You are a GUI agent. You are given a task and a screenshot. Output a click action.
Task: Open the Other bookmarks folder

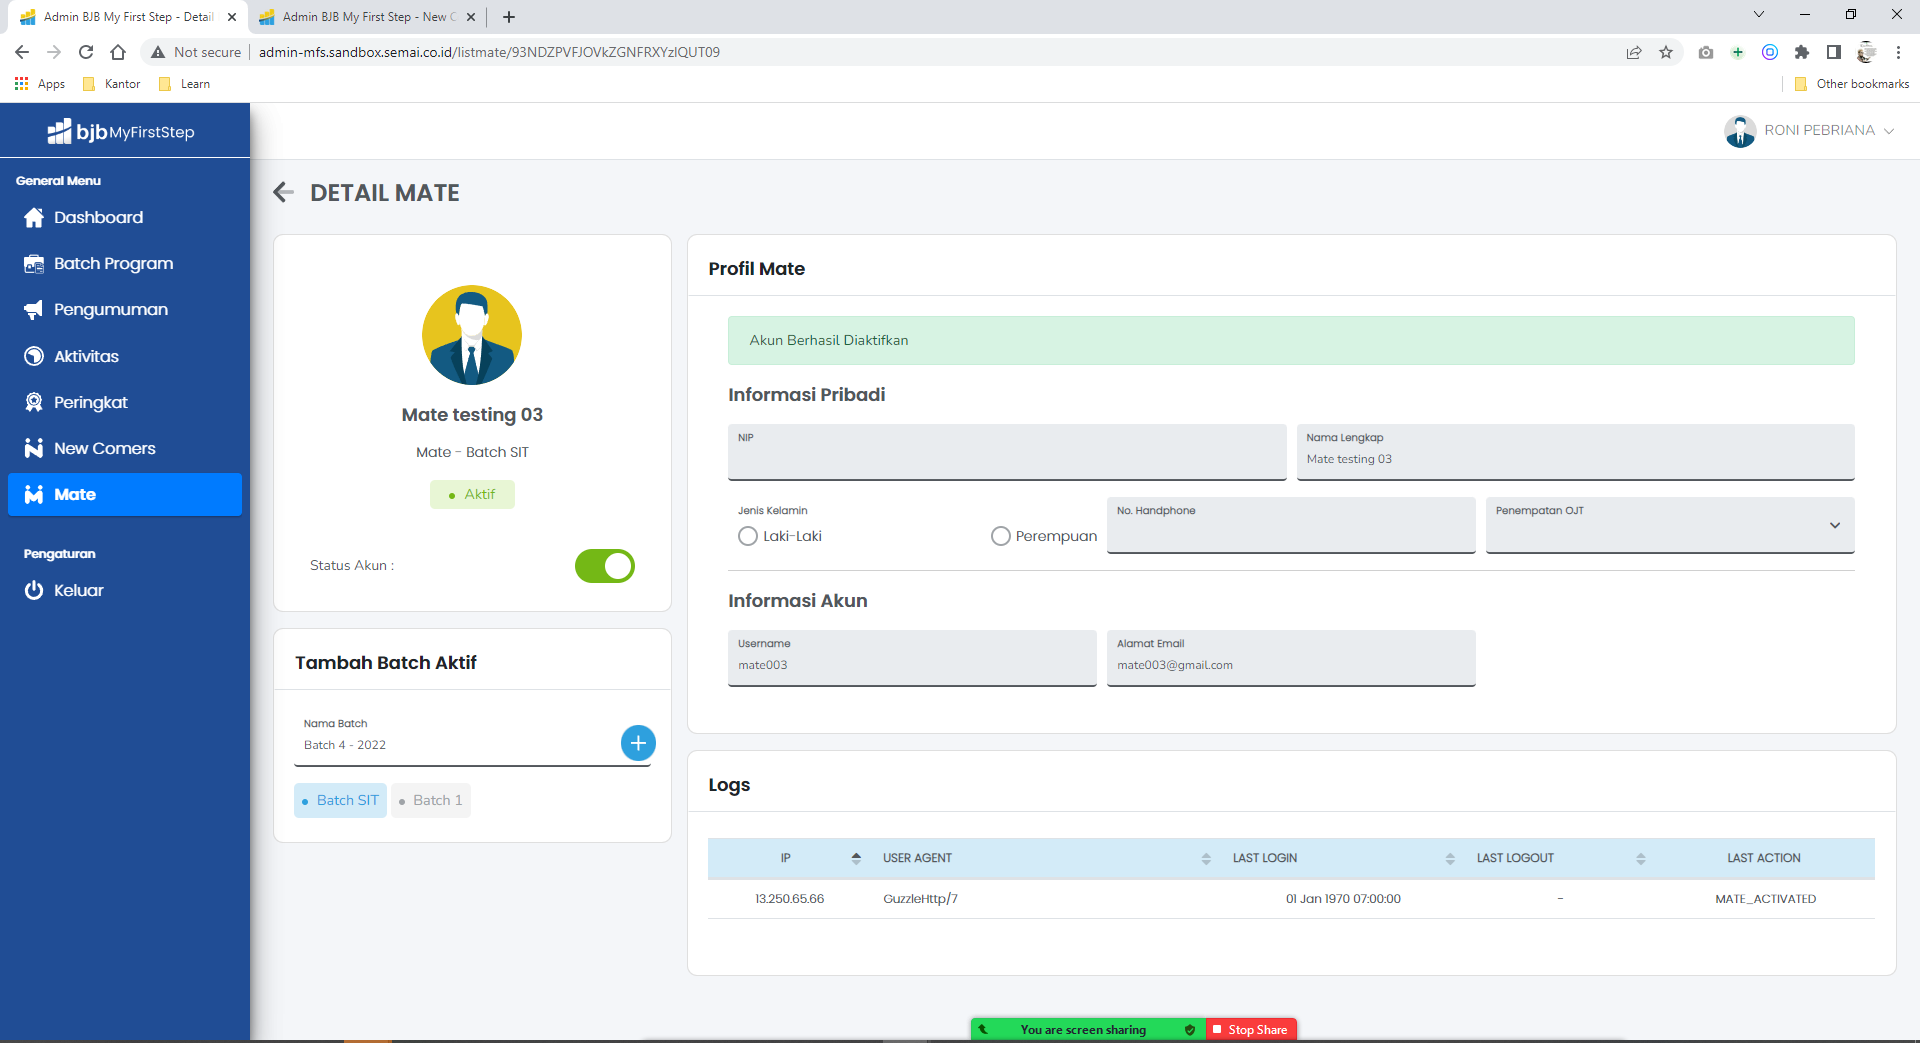click(x=1852, y=84)
